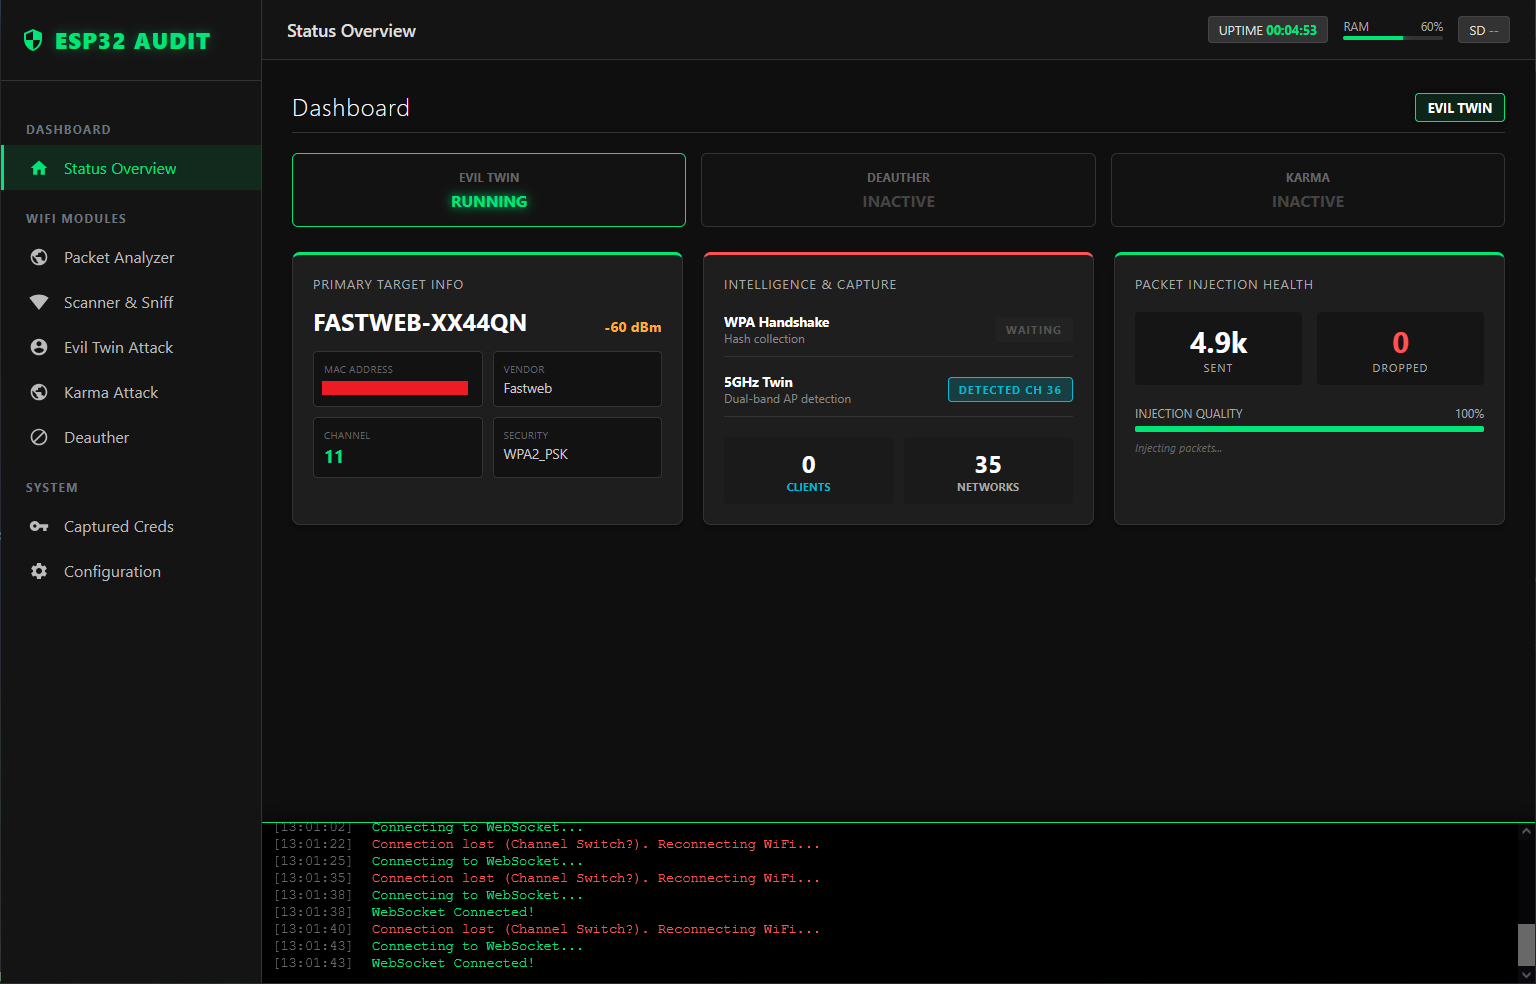The width and height of the screenshot is (1536, 984).
Task: Click the Karma Attack globe icon
Action: (38, 392)
